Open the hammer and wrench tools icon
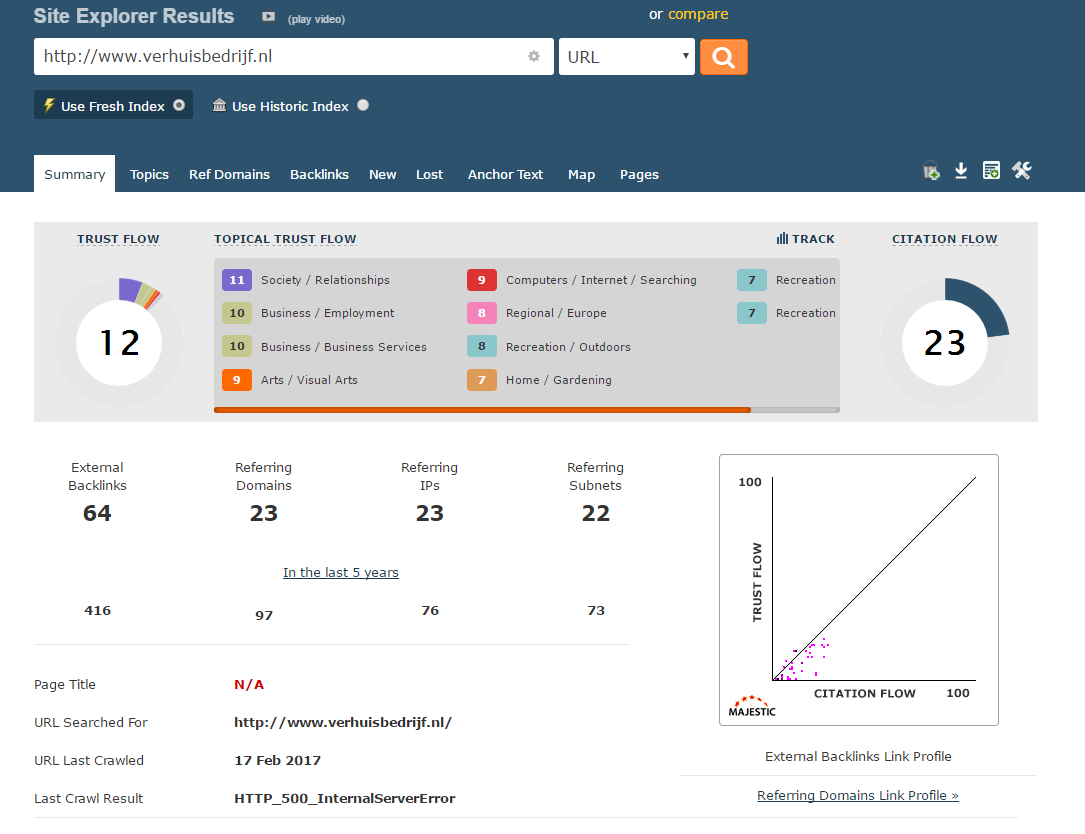 click(x=1021, y=171)
